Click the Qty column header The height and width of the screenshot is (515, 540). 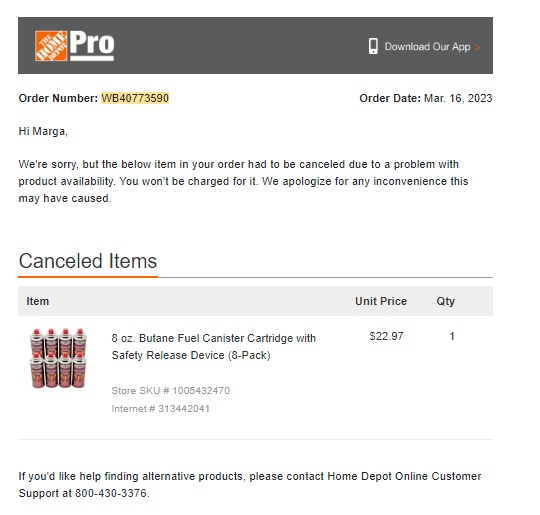coord(446,301)
